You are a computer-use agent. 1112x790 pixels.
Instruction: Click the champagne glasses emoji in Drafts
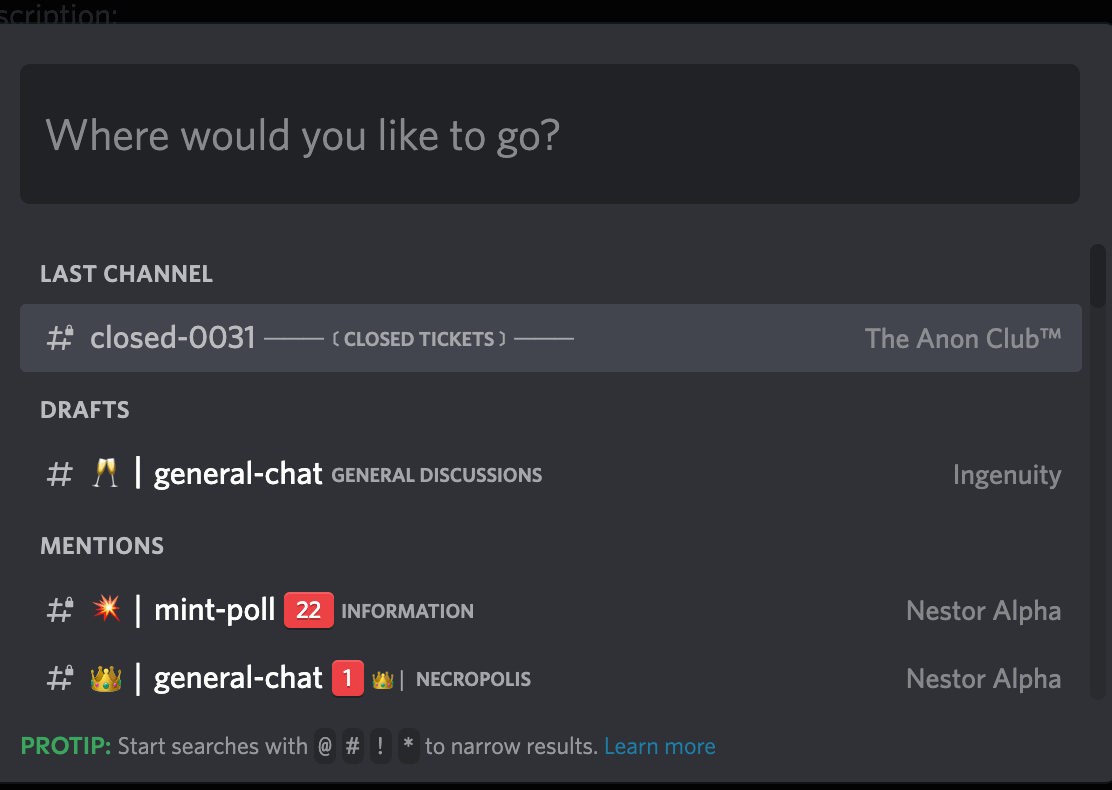pos(105,474)
